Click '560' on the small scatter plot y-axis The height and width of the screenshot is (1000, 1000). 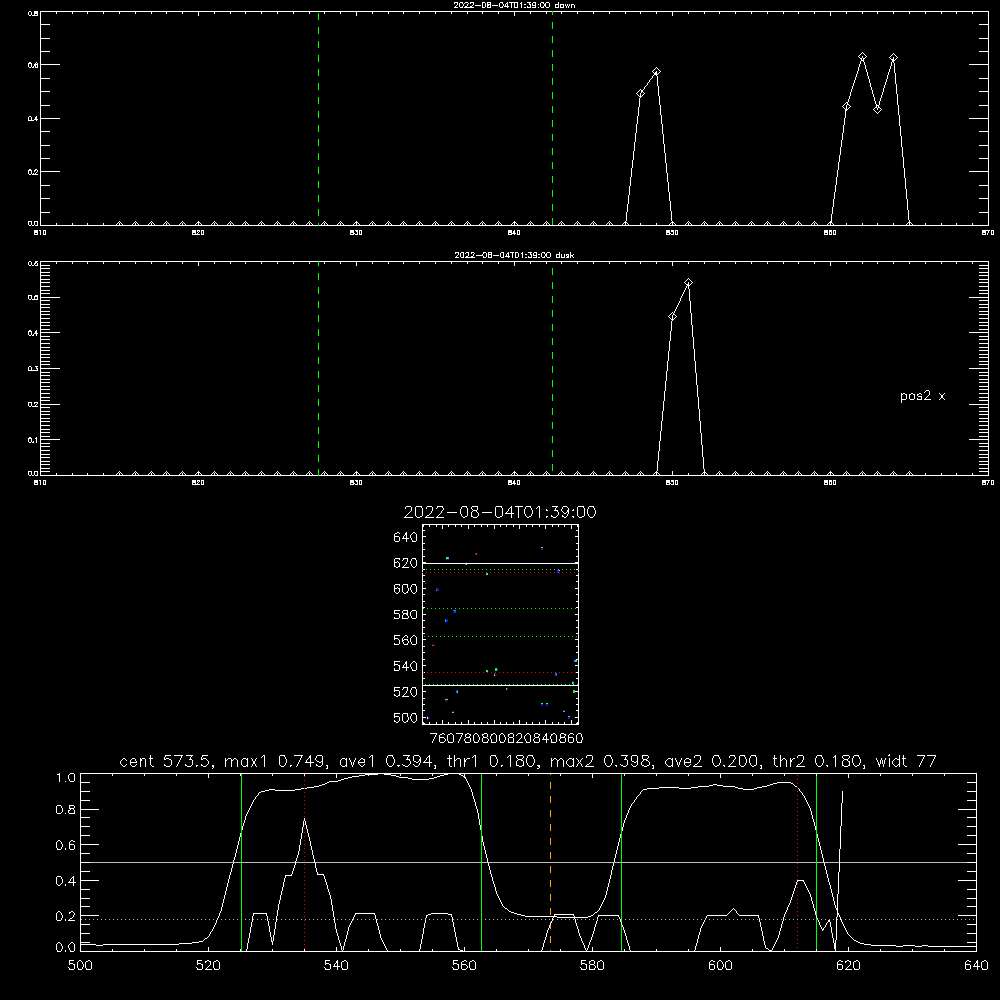click(x=406, y=640)
